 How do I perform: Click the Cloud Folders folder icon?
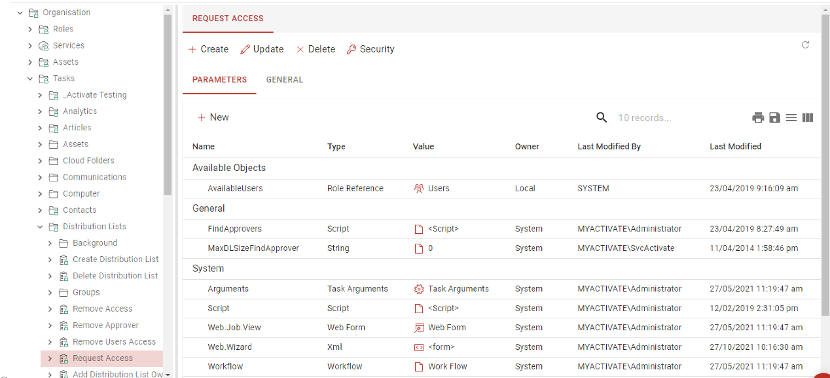point(53,160)
